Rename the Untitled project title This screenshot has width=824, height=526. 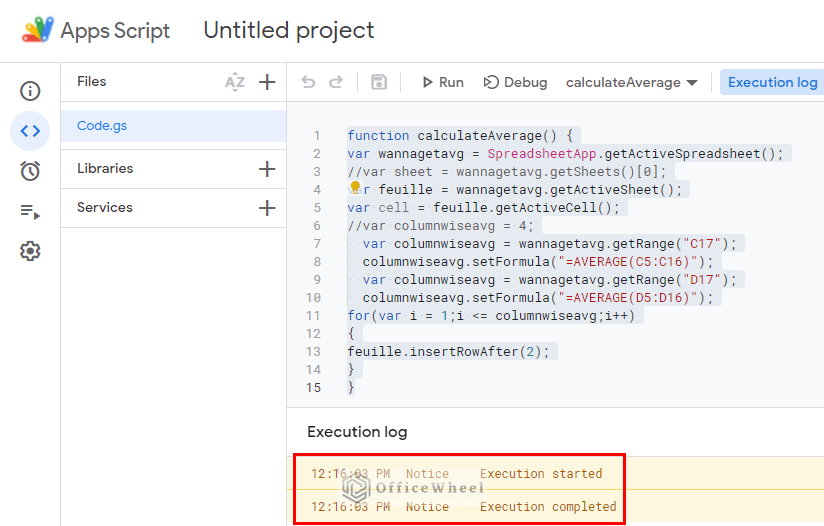pyautogui.click(x=288, y=30)
